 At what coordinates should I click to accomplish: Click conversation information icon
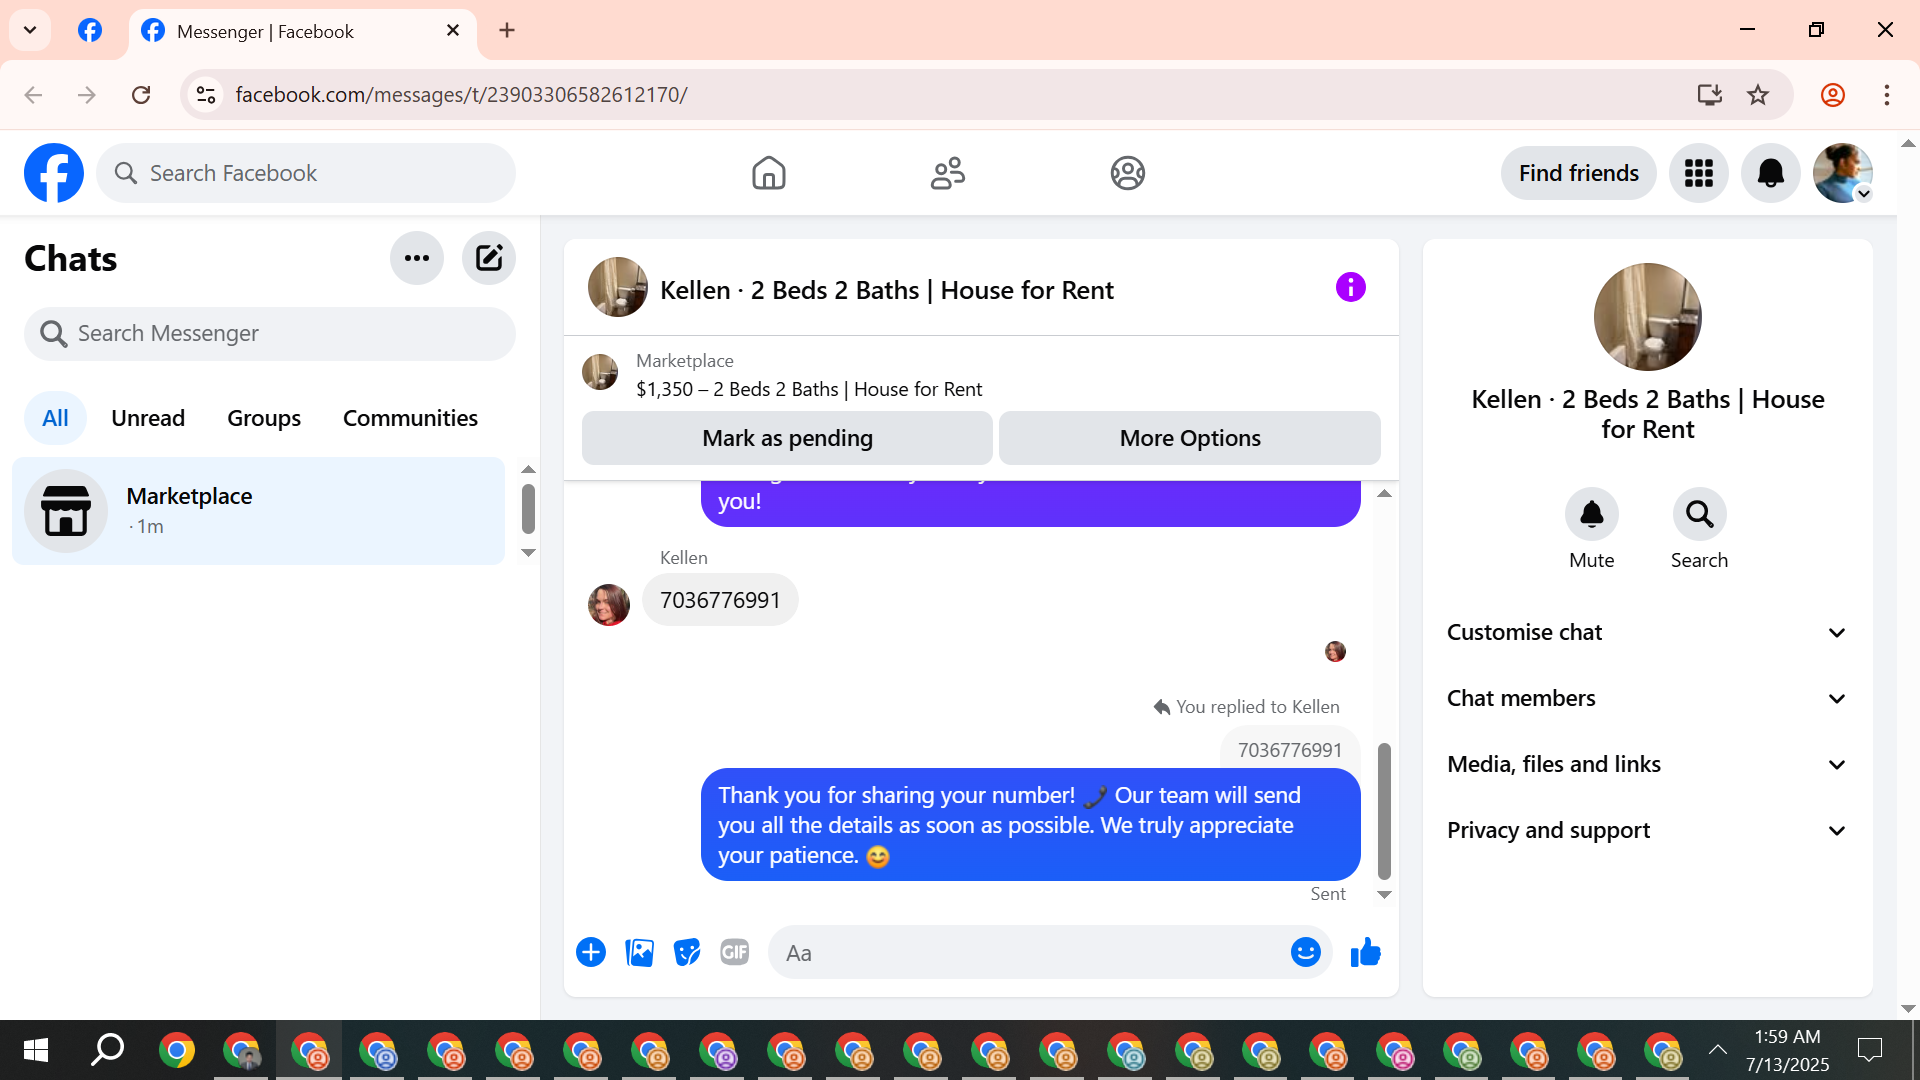[1350, 288]
